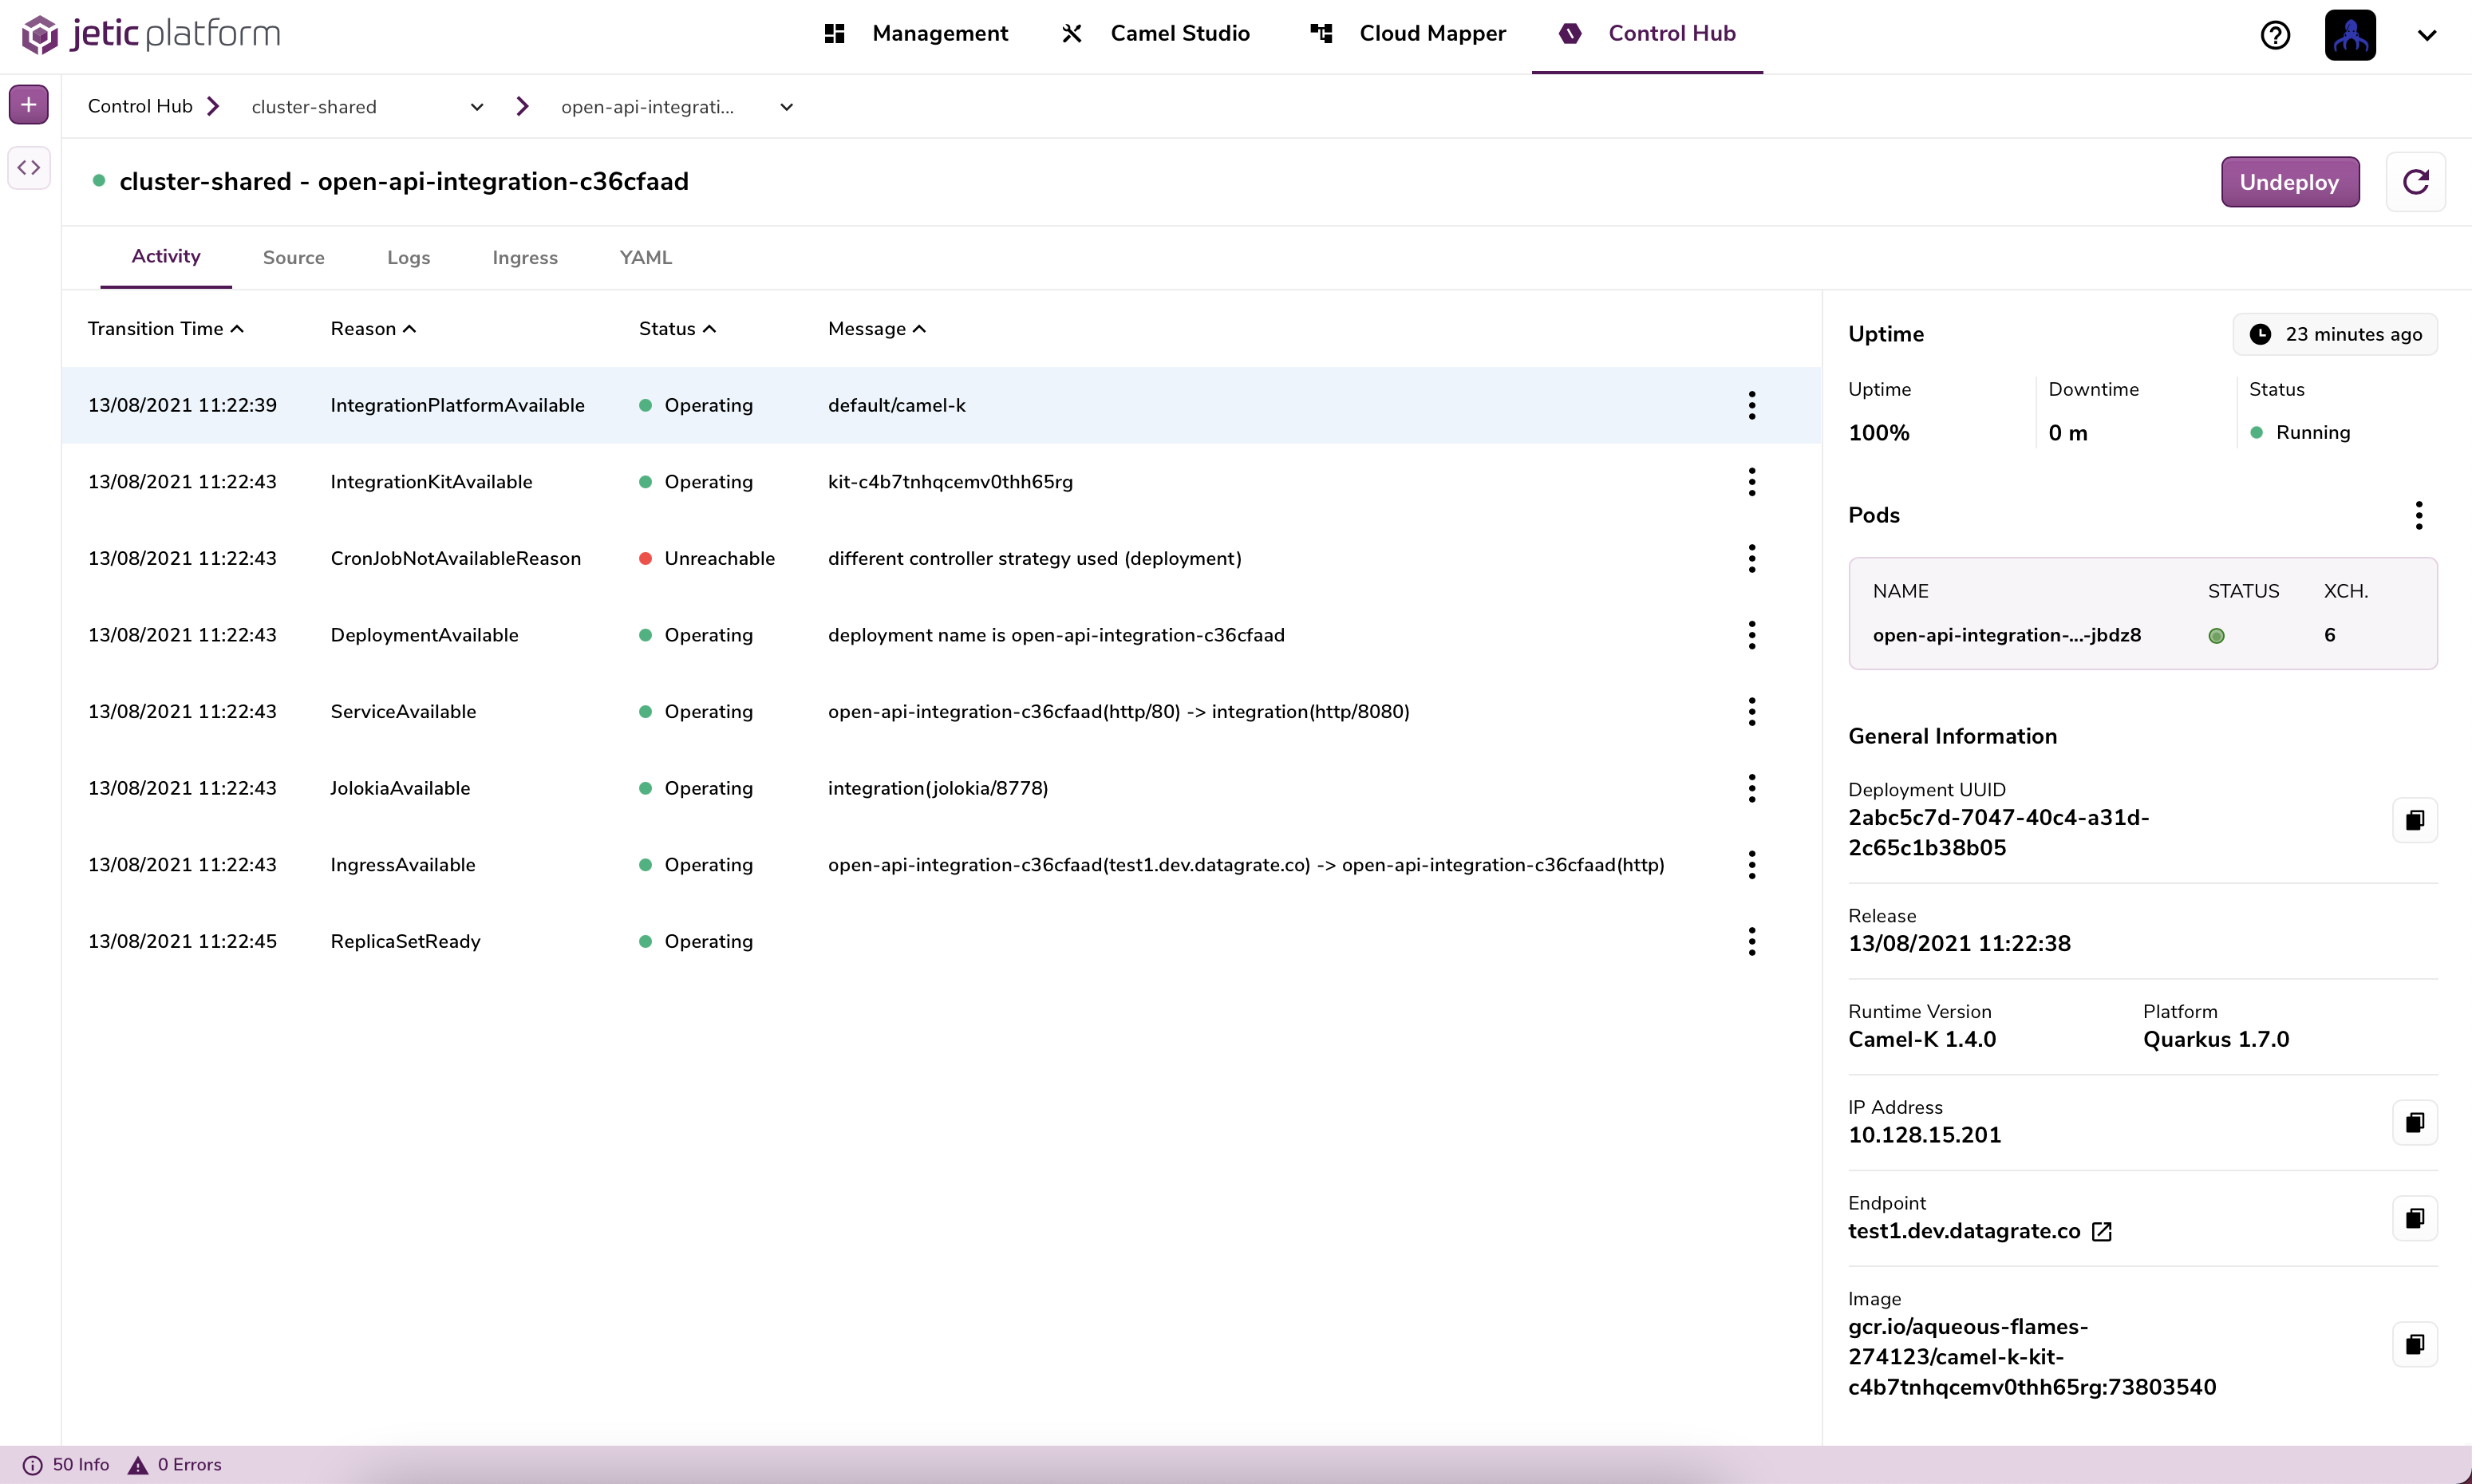Open the Pods section kebab menu

click(x=2419, y=515)
